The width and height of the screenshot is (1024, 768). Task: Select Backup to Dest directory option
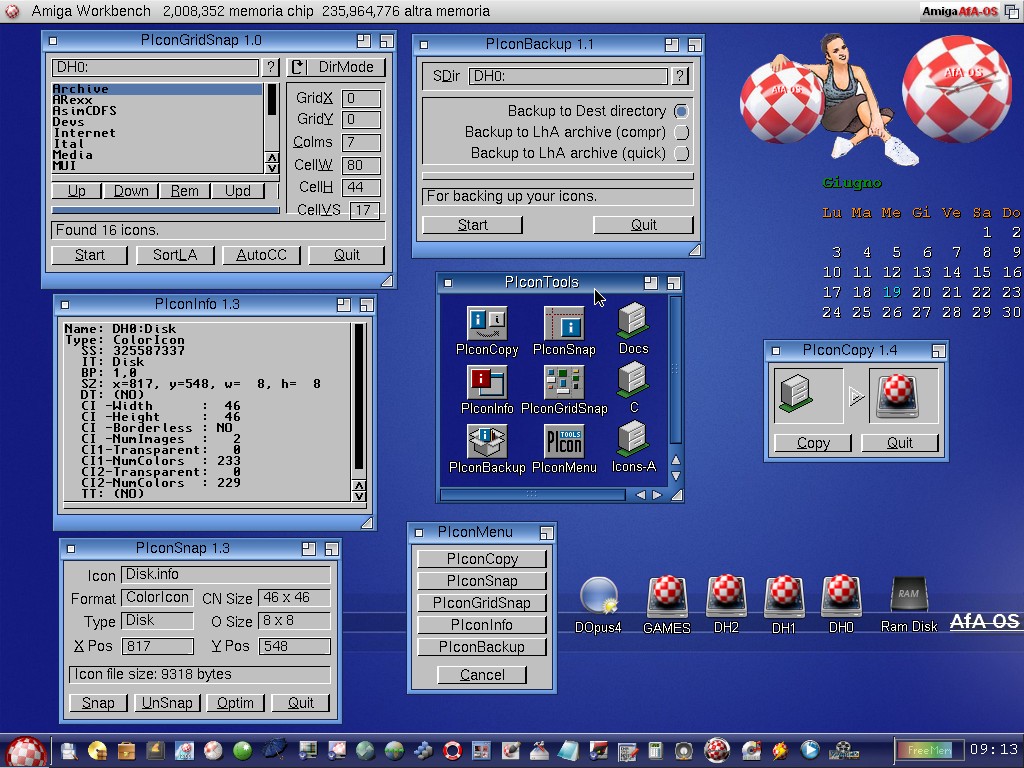pyautogui.click(x=681, y=111)
